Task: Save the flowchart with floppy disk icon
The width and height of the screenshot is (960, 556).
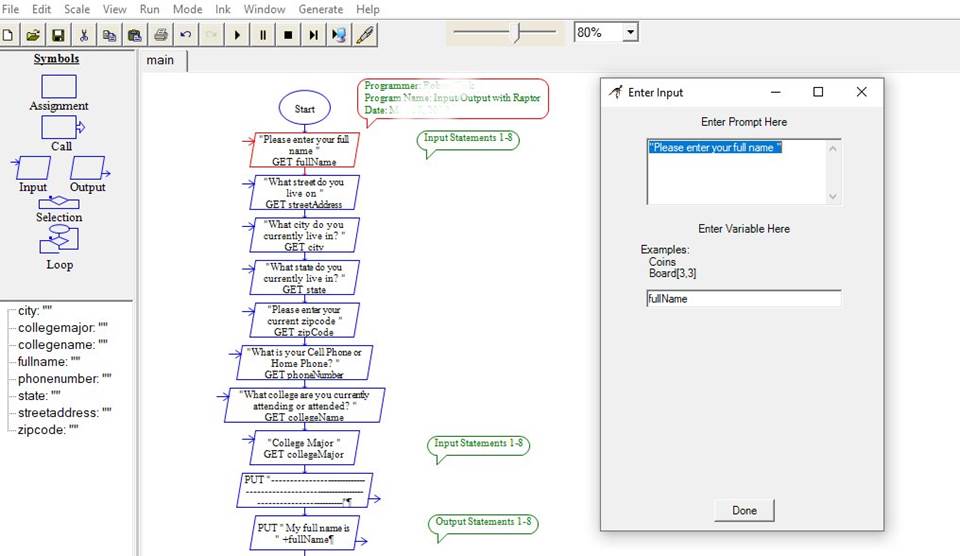Action: tap(58, 35)
